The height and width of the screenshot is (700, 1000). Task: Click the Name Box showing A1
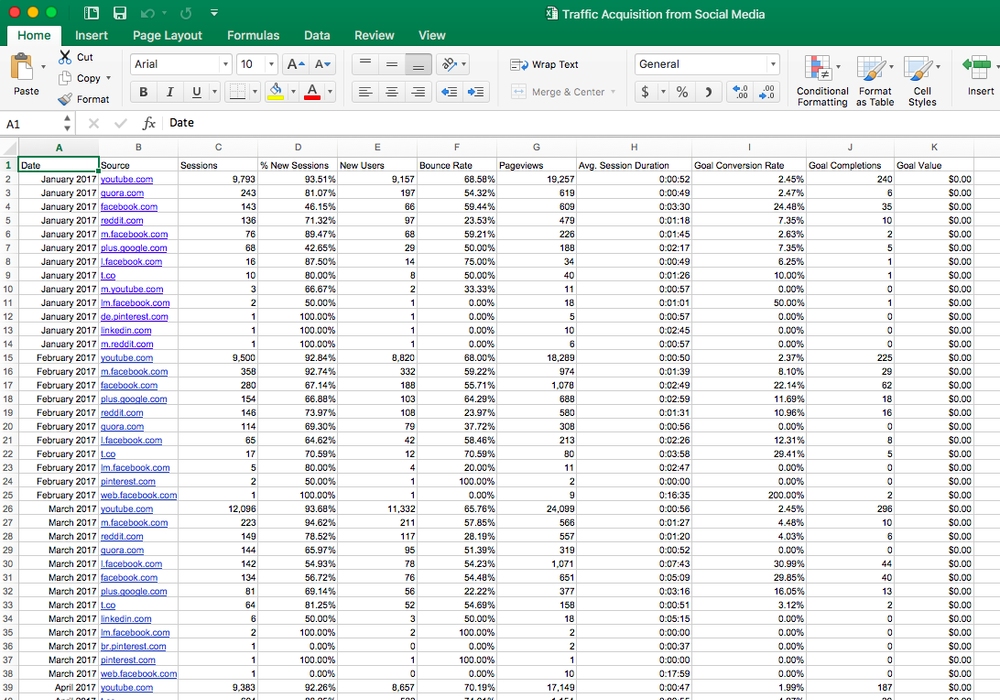point(33,124)
